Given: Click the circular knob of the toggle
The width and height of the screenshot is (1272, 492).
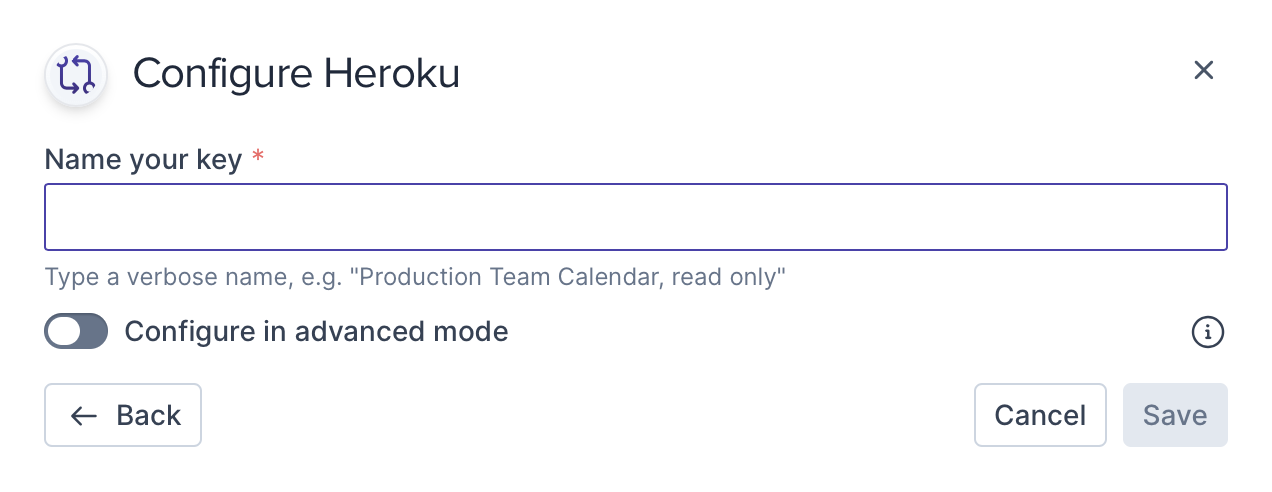Looking at the screenshot, I should 64,332.
